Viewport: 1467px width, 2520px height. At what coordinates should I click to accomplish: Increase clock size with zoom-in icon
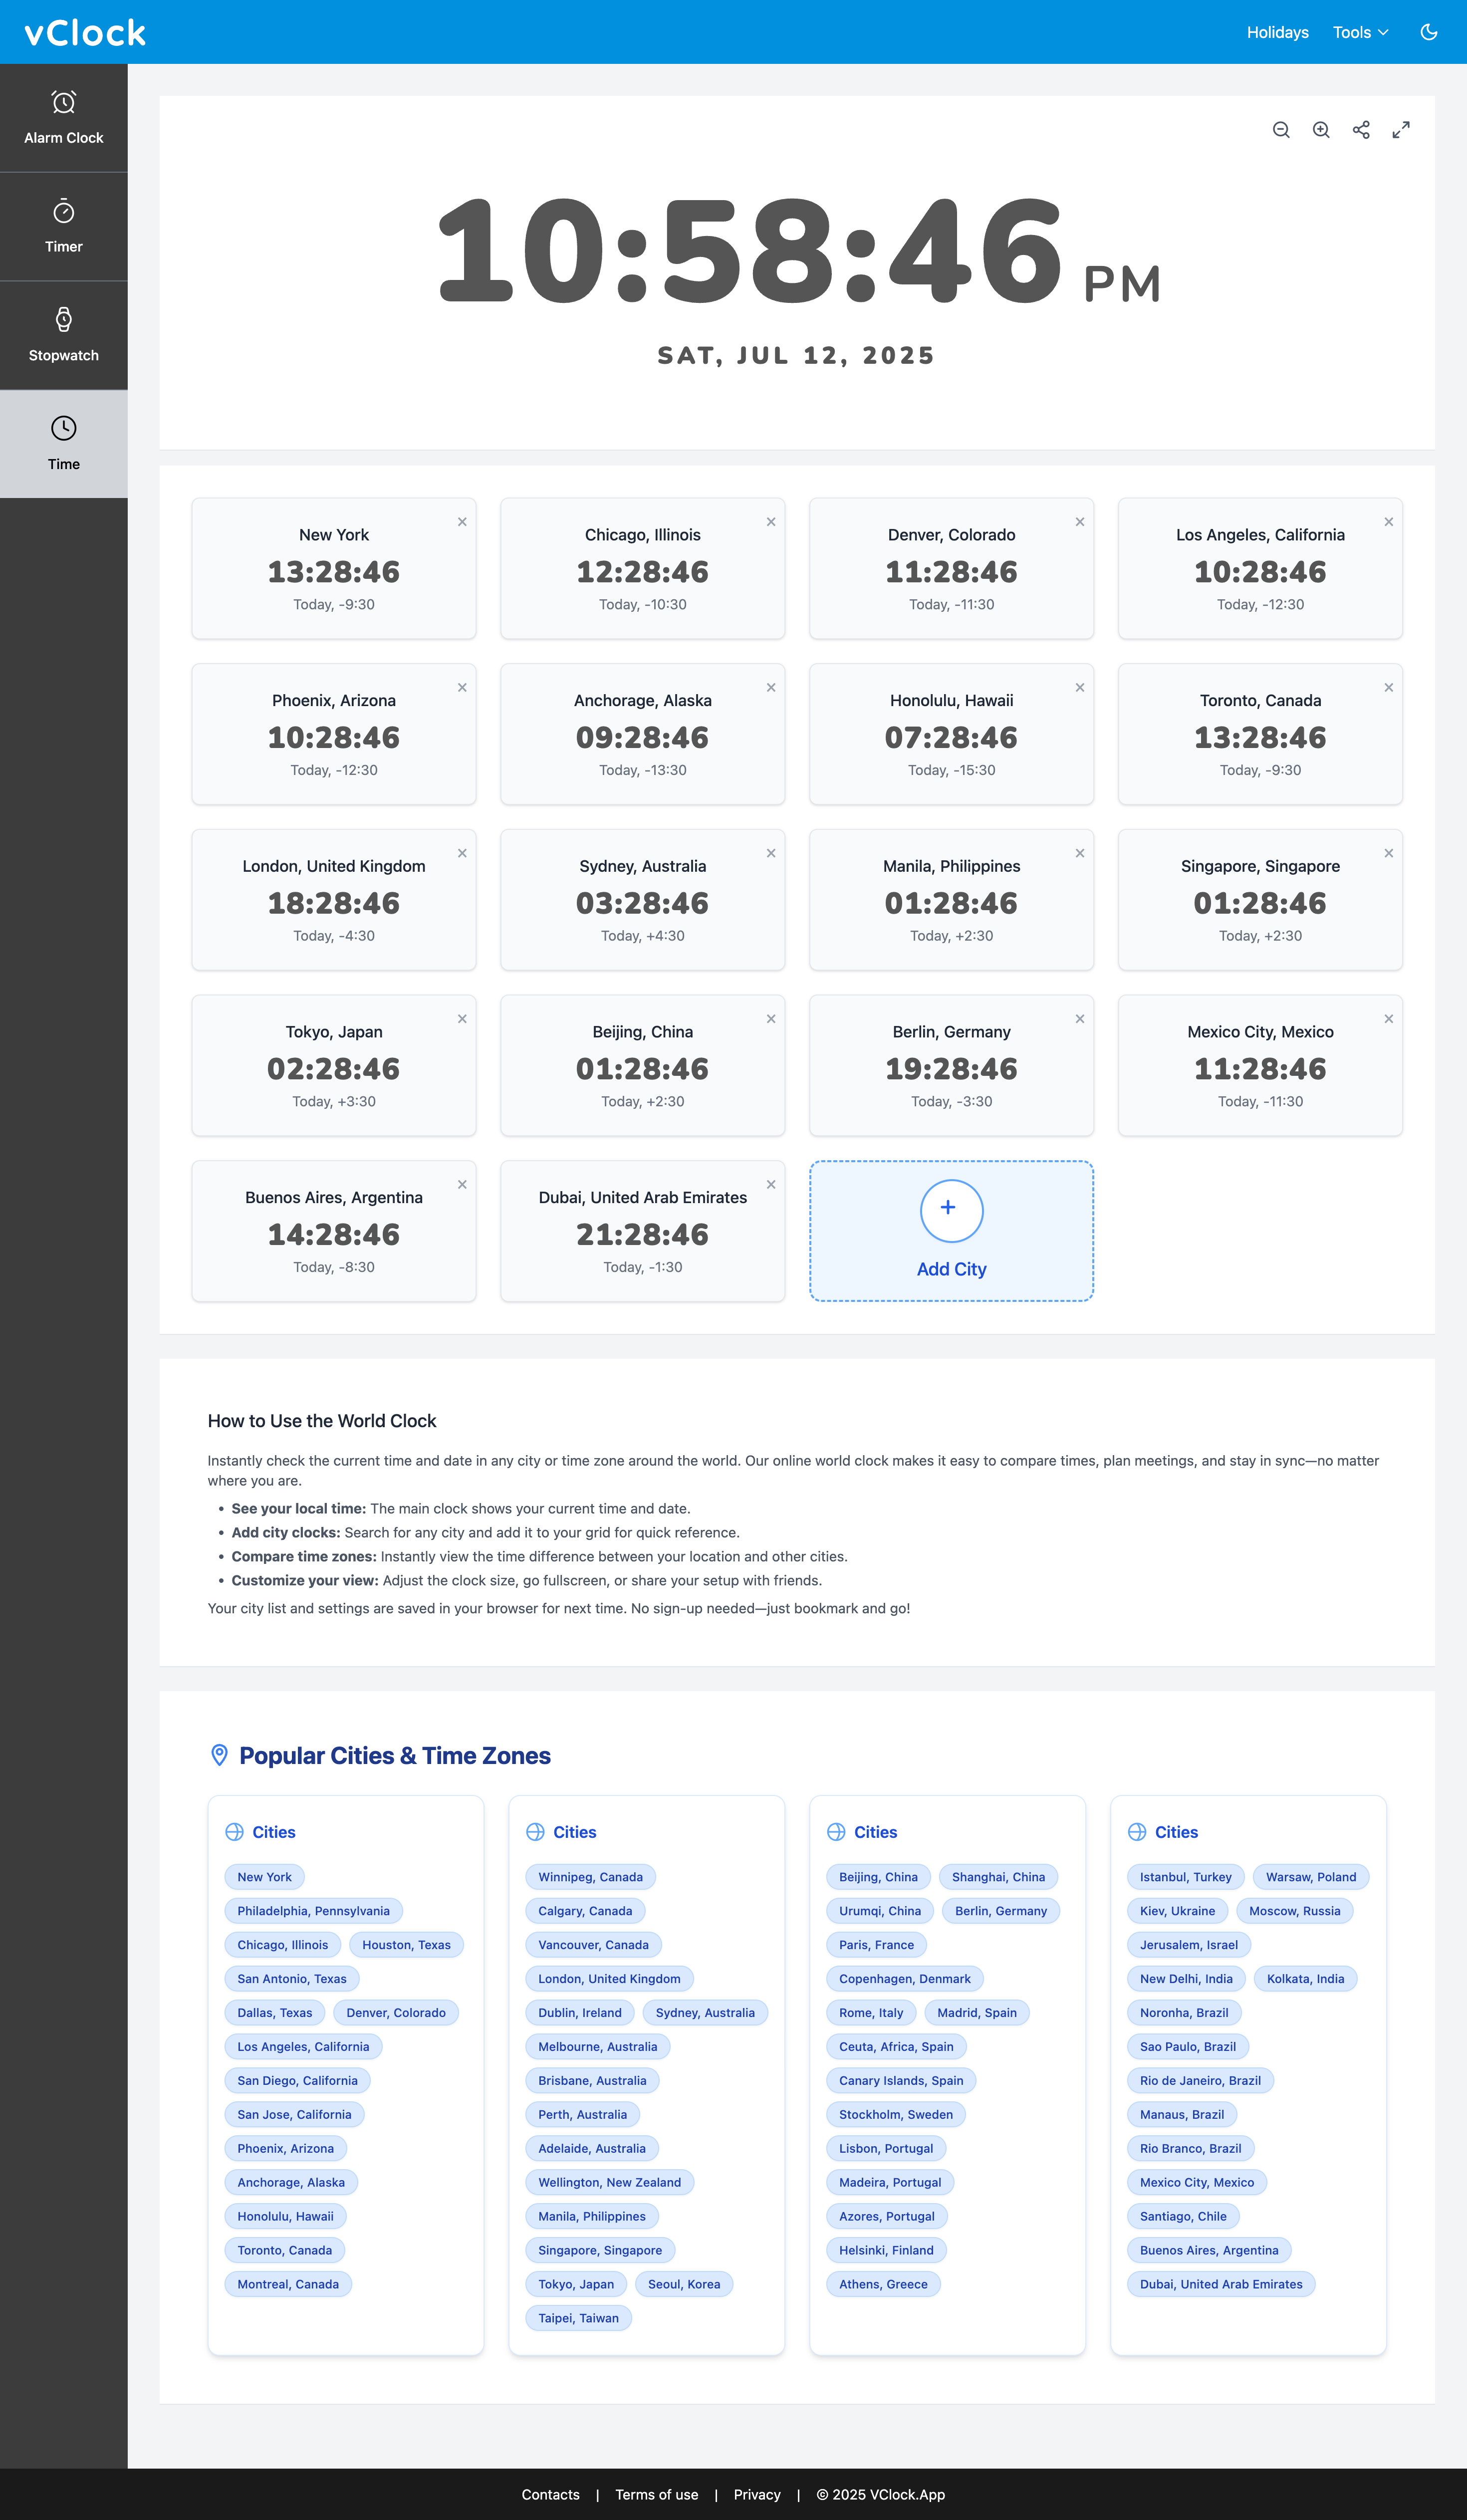click(x=1320, y=130)
